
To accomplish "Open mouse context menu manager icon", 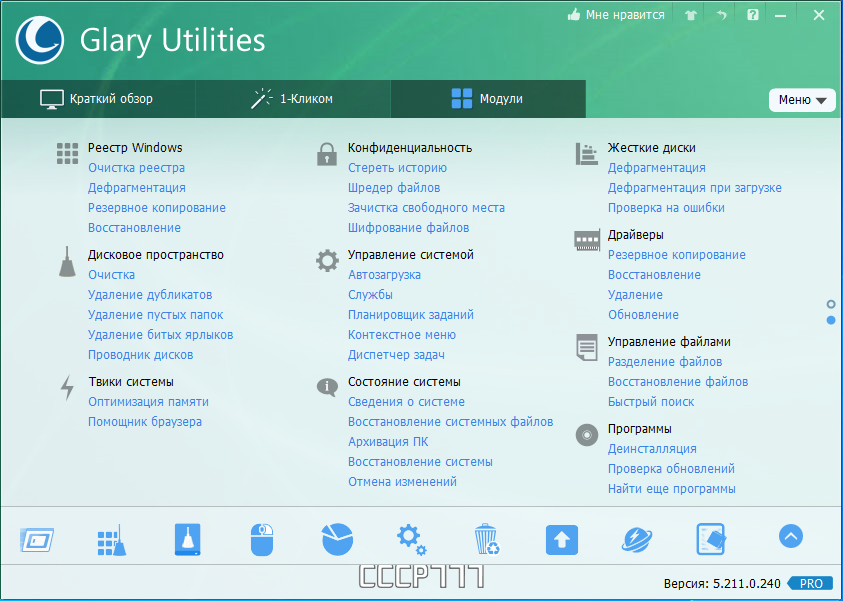I will tap(262, 539).
